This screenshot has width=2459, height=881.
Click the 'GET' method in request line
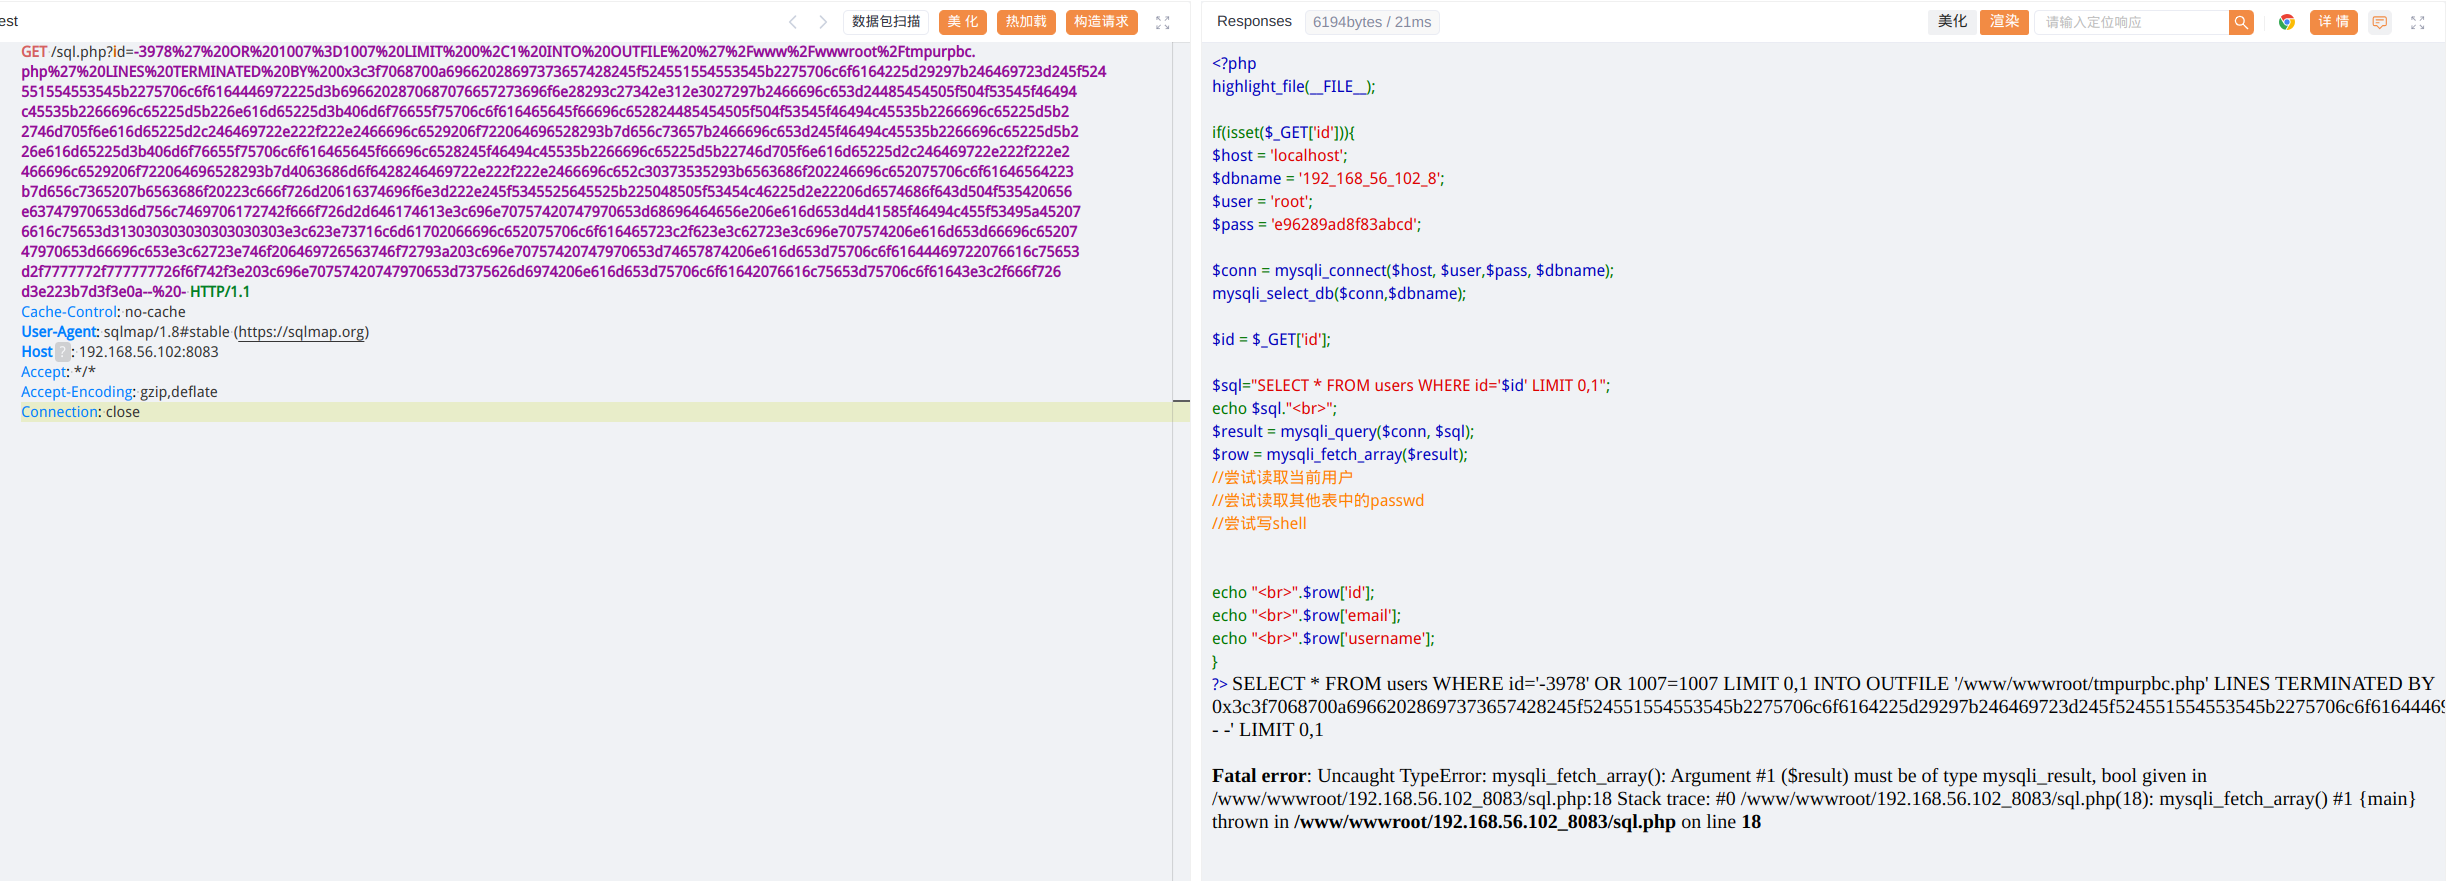click(x=34, y=52)
